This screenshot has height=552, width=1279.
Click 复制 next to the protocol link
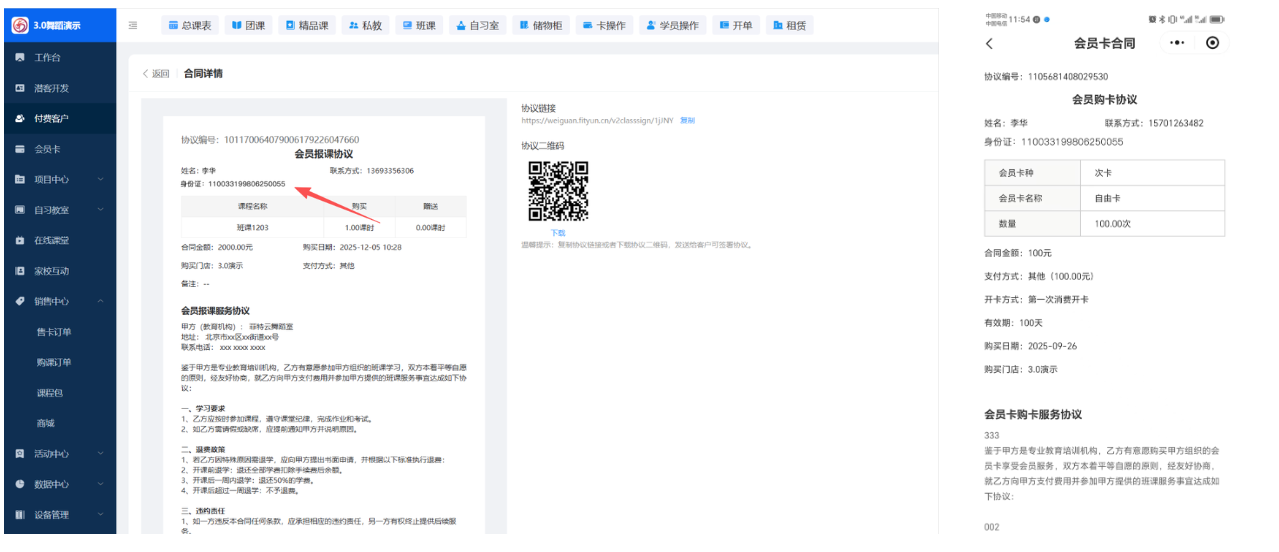687,121
